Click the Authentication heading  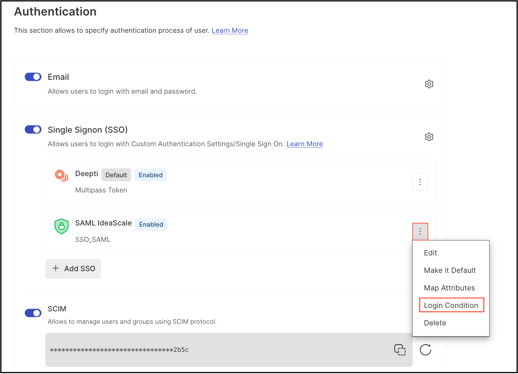(x=55, y=12)
